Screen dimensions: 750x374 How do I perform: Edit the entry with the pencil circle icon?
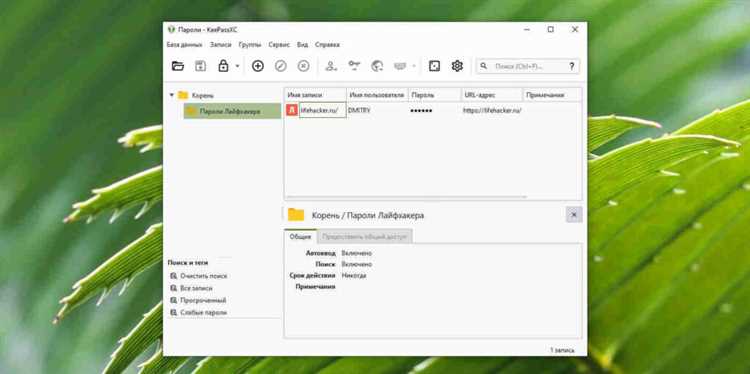(281, 66)
